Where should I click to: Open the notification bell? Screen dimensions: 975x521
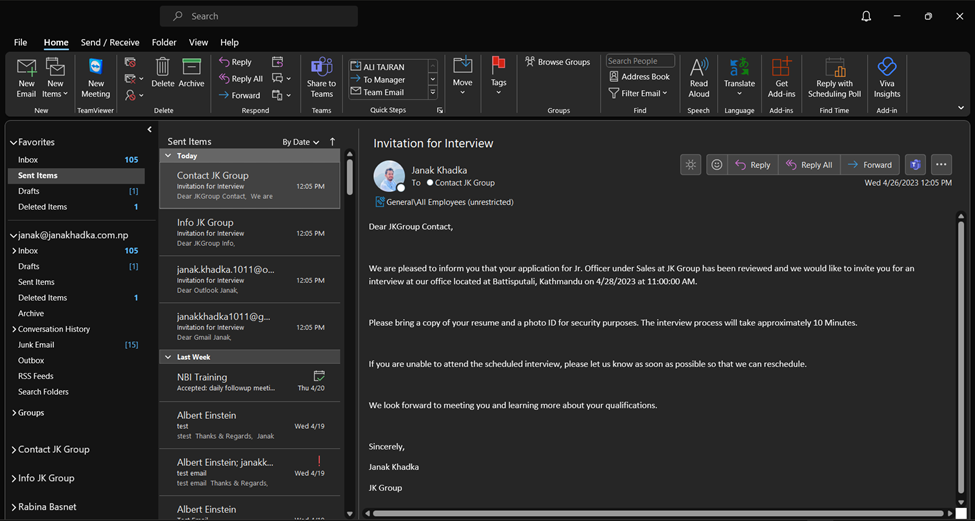[866, 17]
